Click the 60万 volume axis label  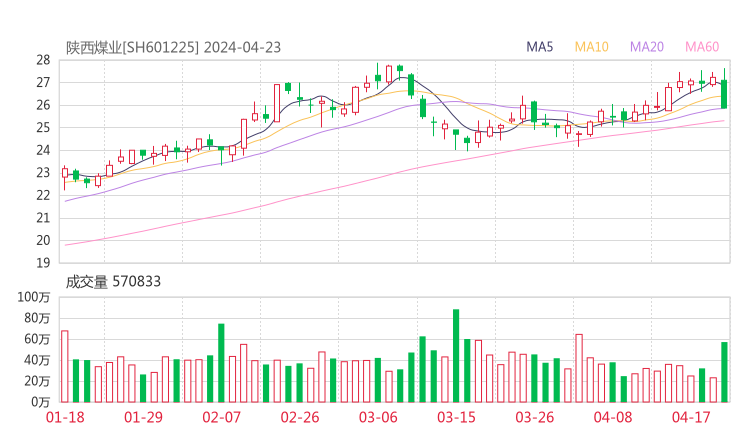(x=37, y=339)
